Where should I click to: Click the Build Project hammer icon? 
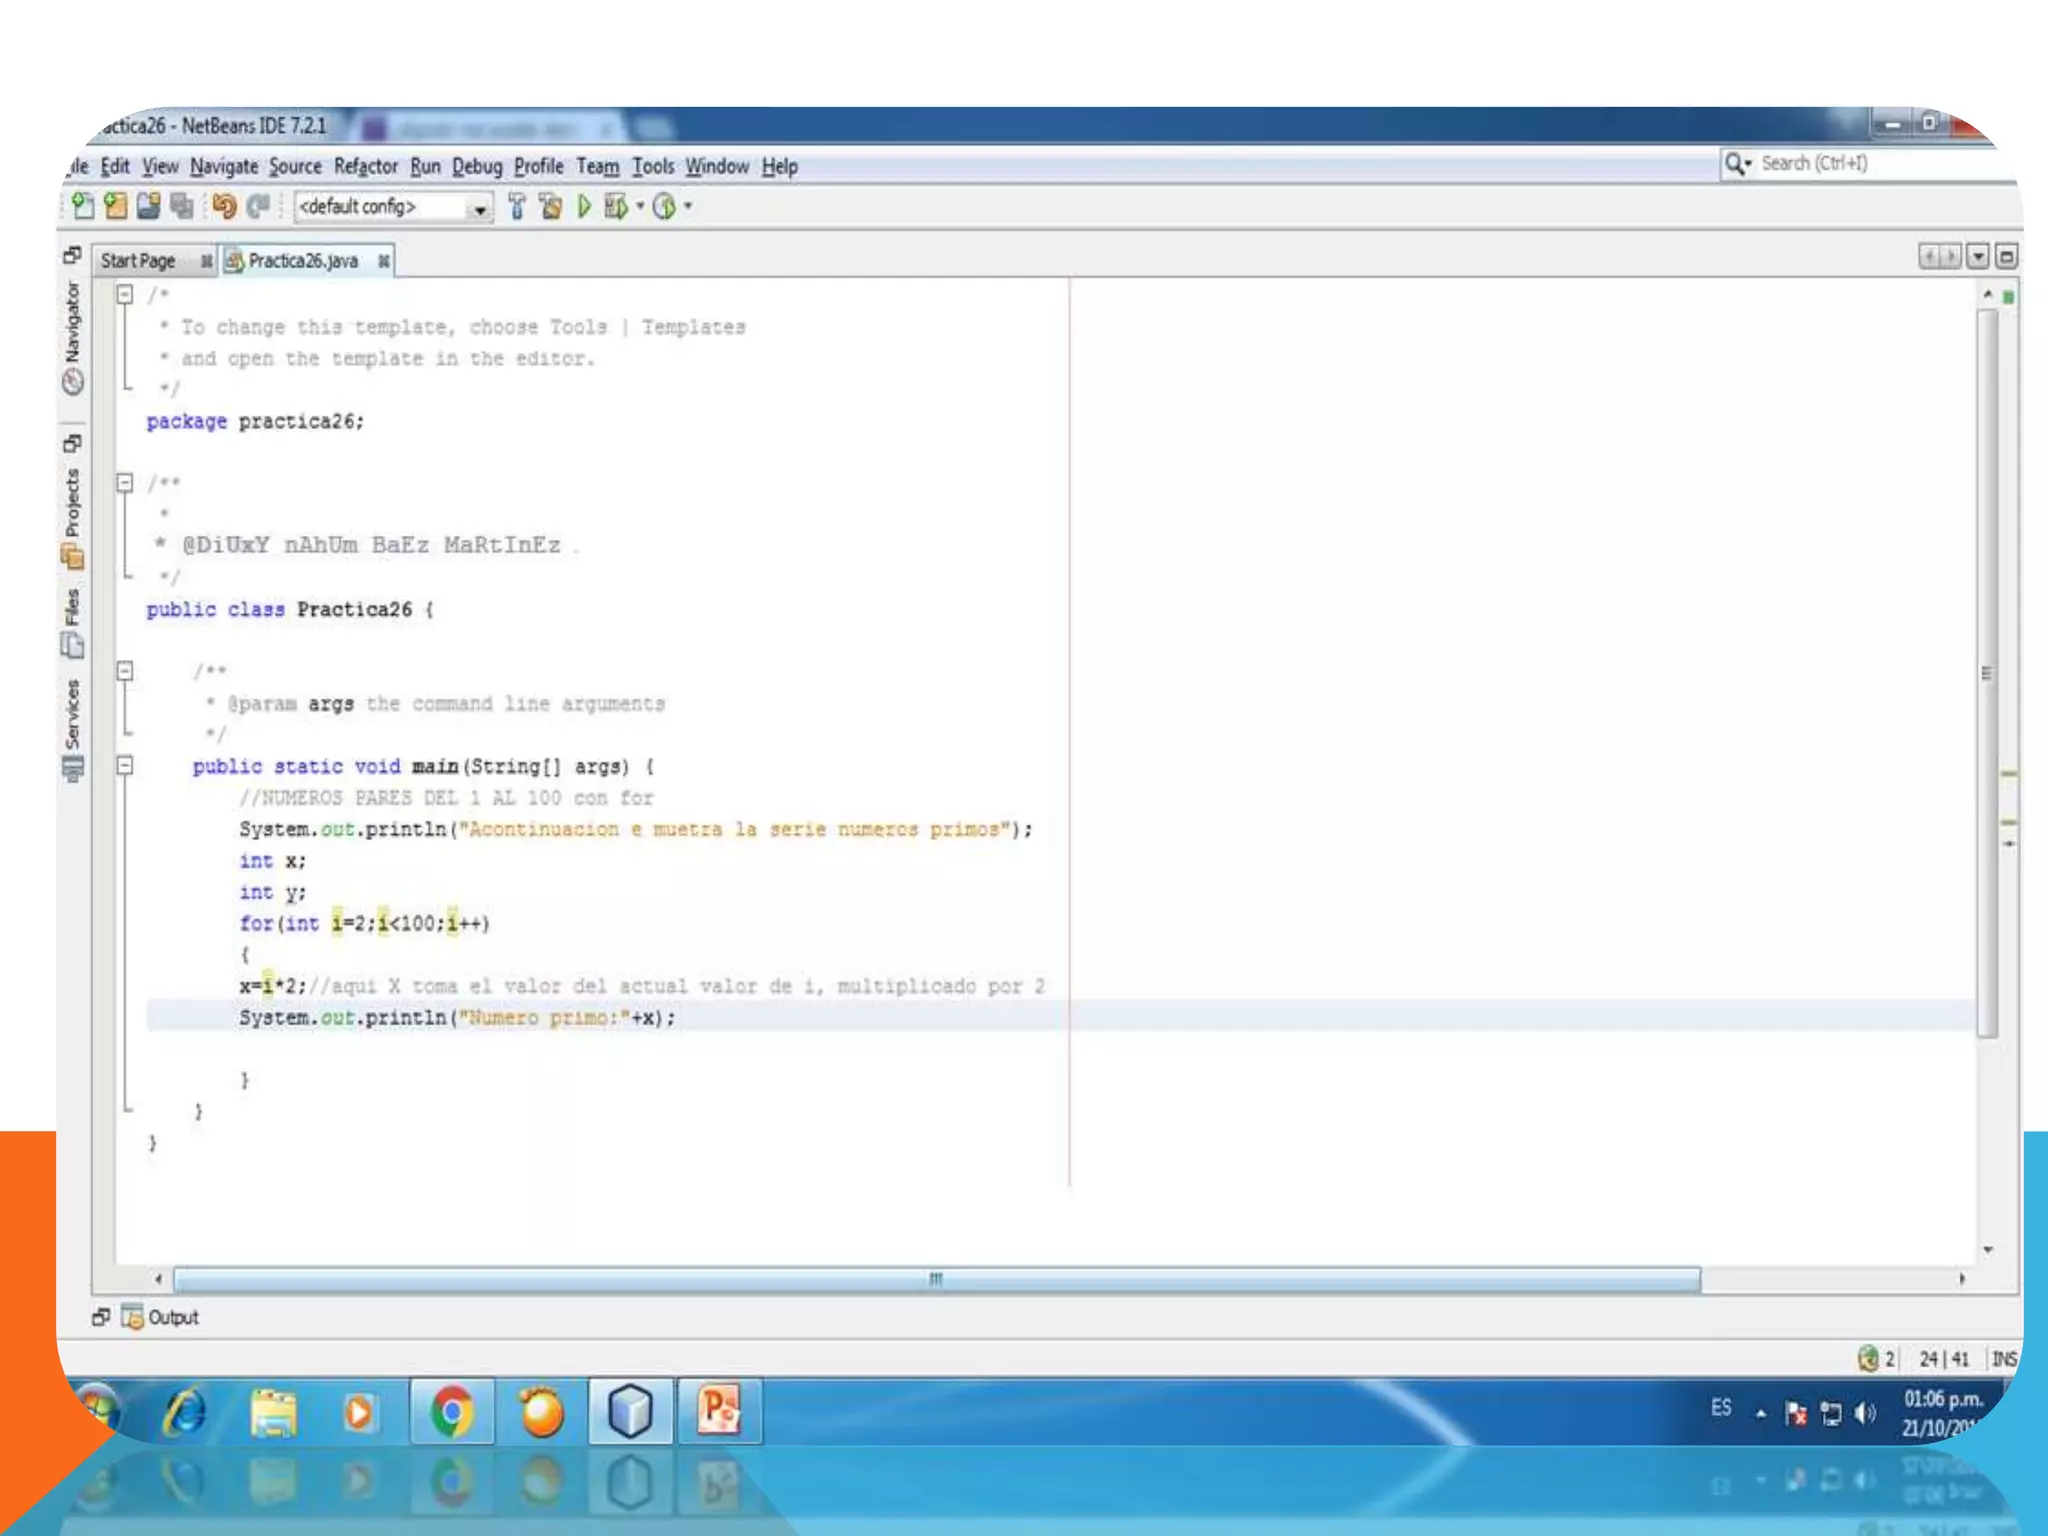(517, 206)
